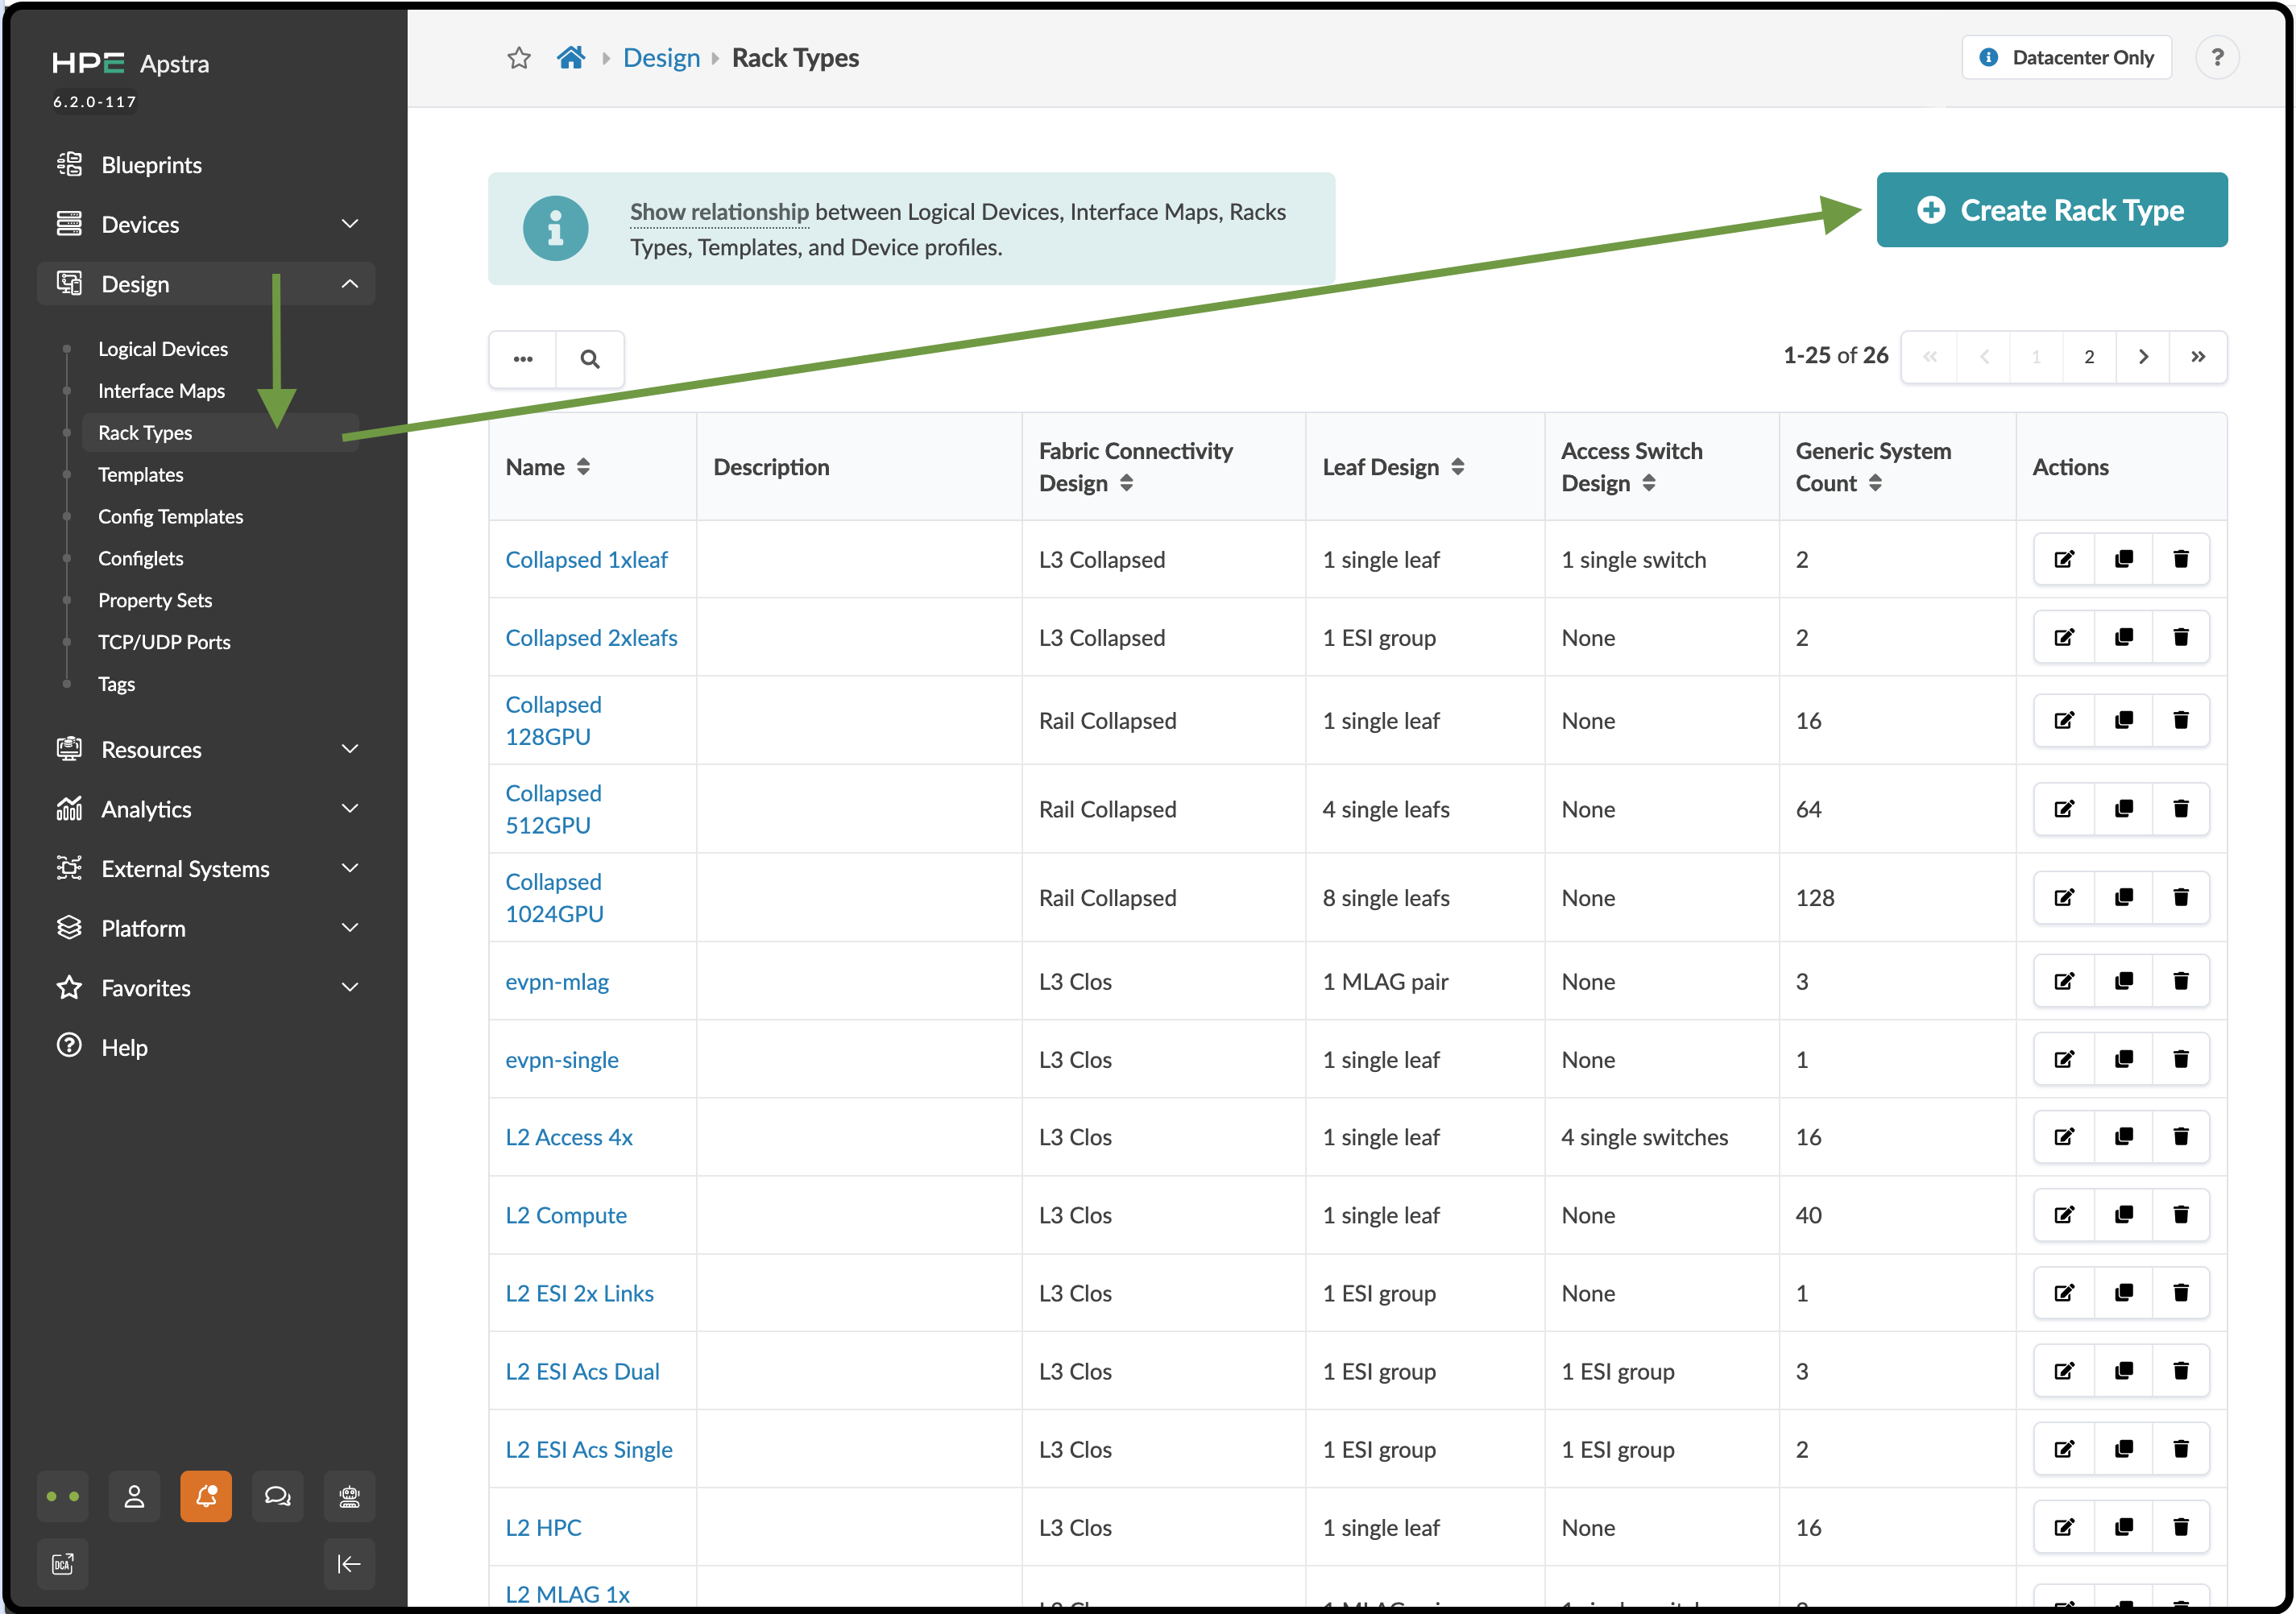Open the L2 Access 4x rack type
Viewport: 2296px width, 1614px height.
(x=569, y=1137)
